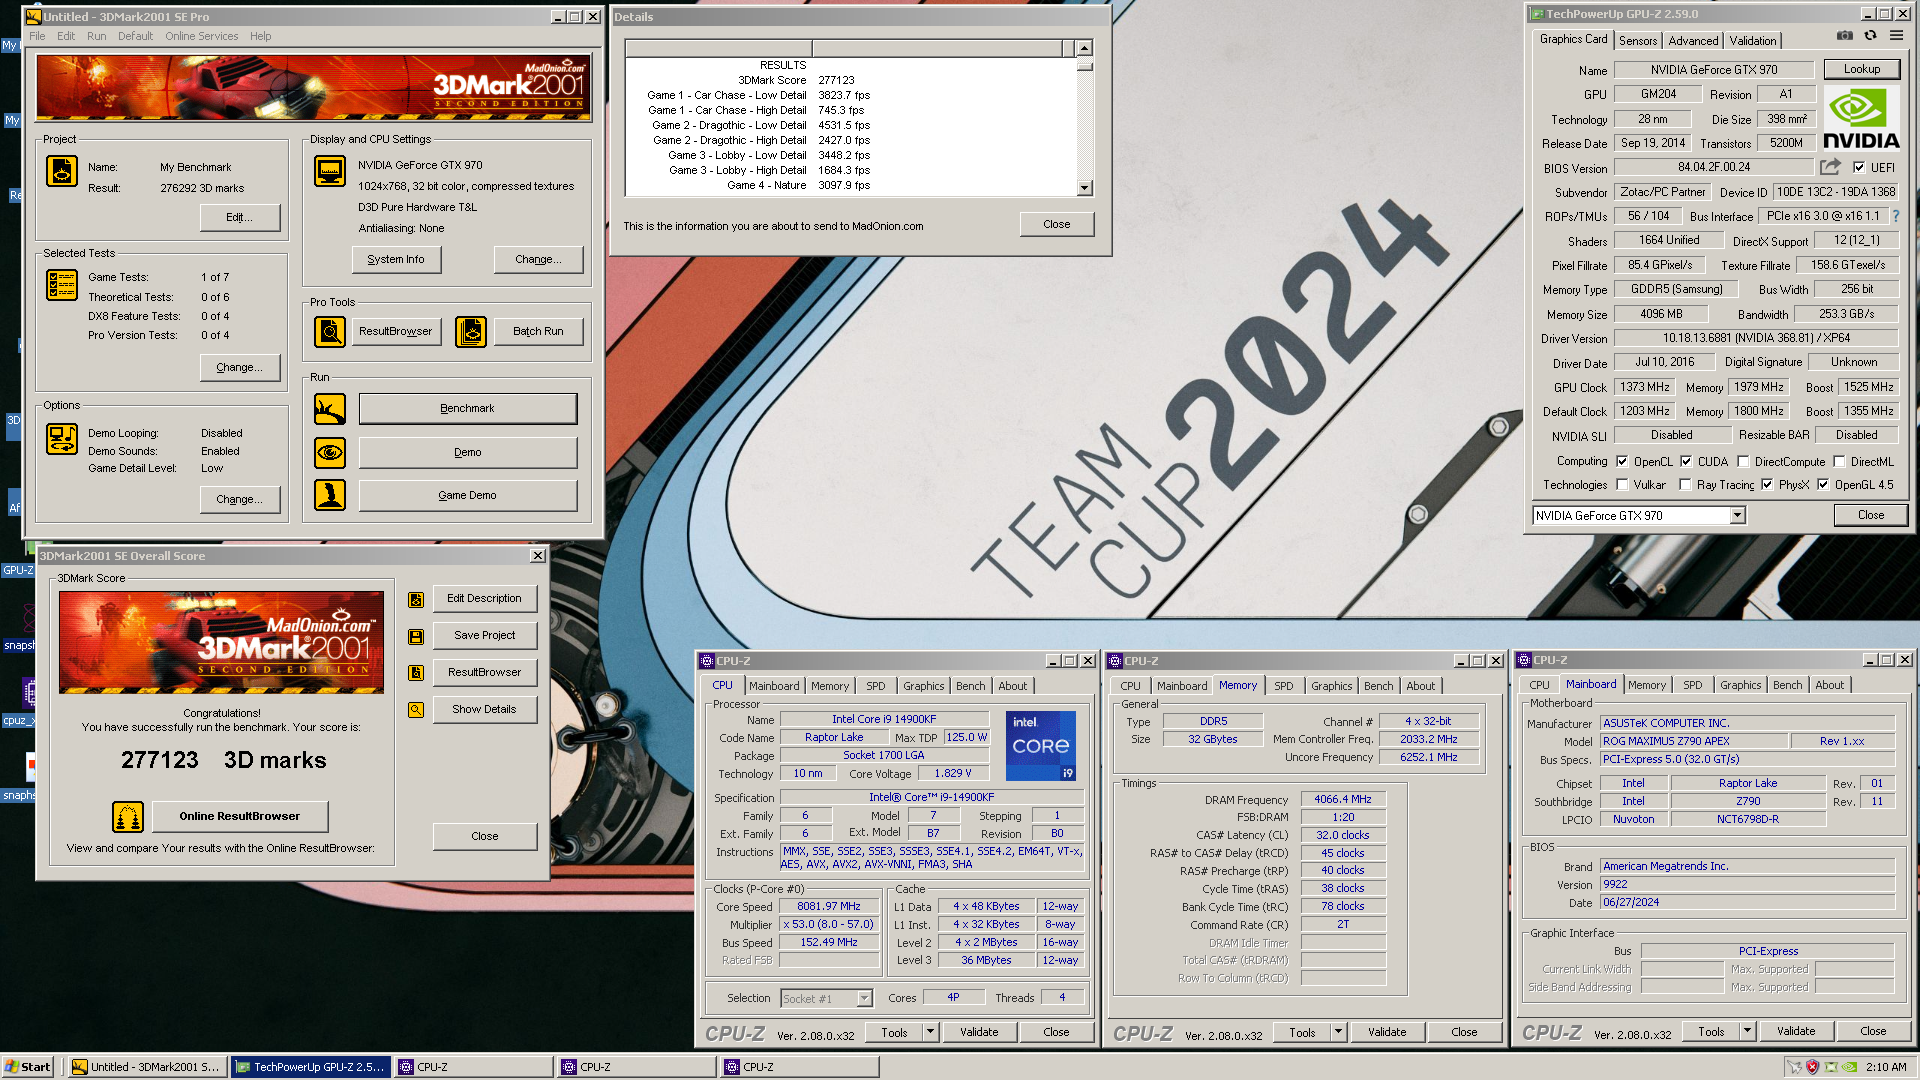Toggle the PhysX checkbox
The image size is (1920, 1080).
pos(1767,485)
